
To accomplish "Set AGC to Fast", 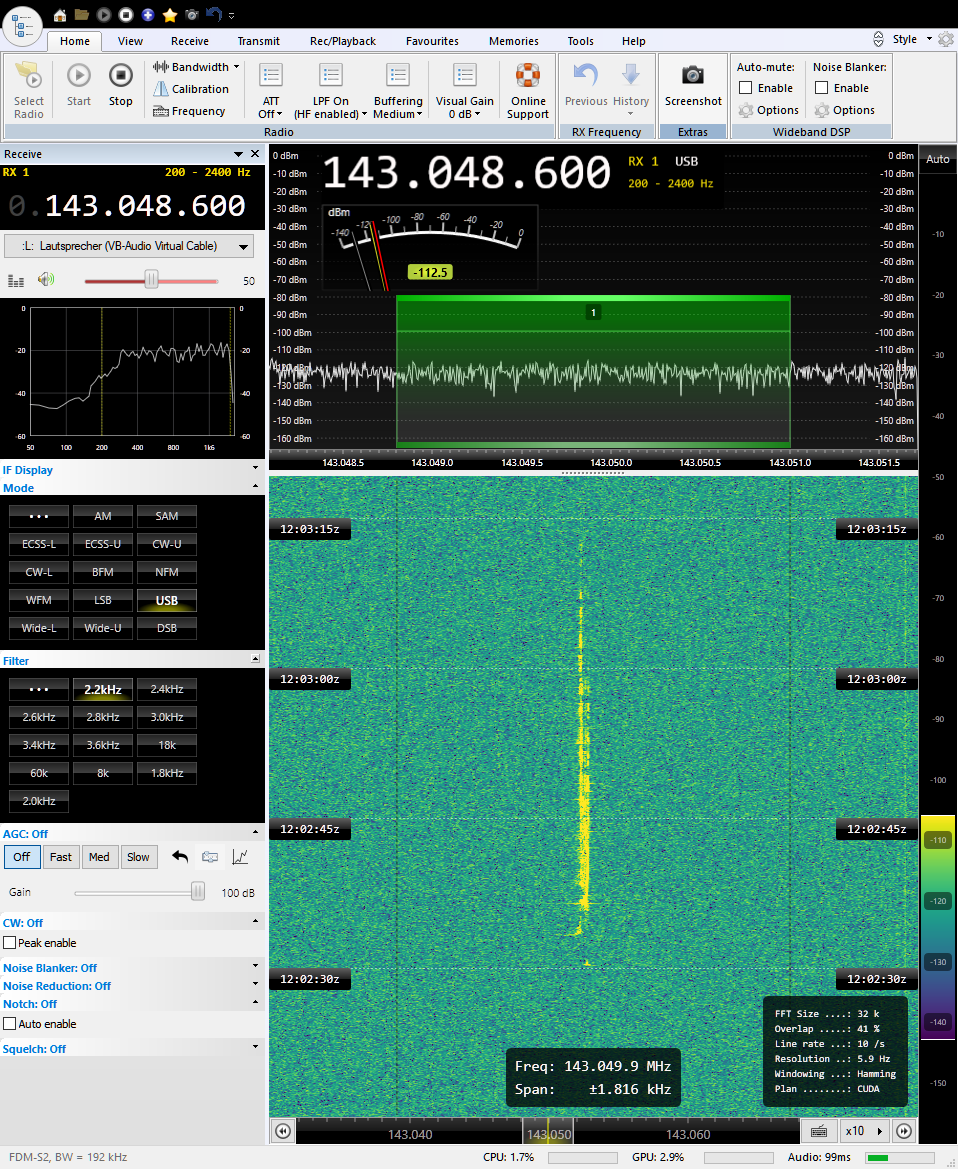I will coord(60,857).
